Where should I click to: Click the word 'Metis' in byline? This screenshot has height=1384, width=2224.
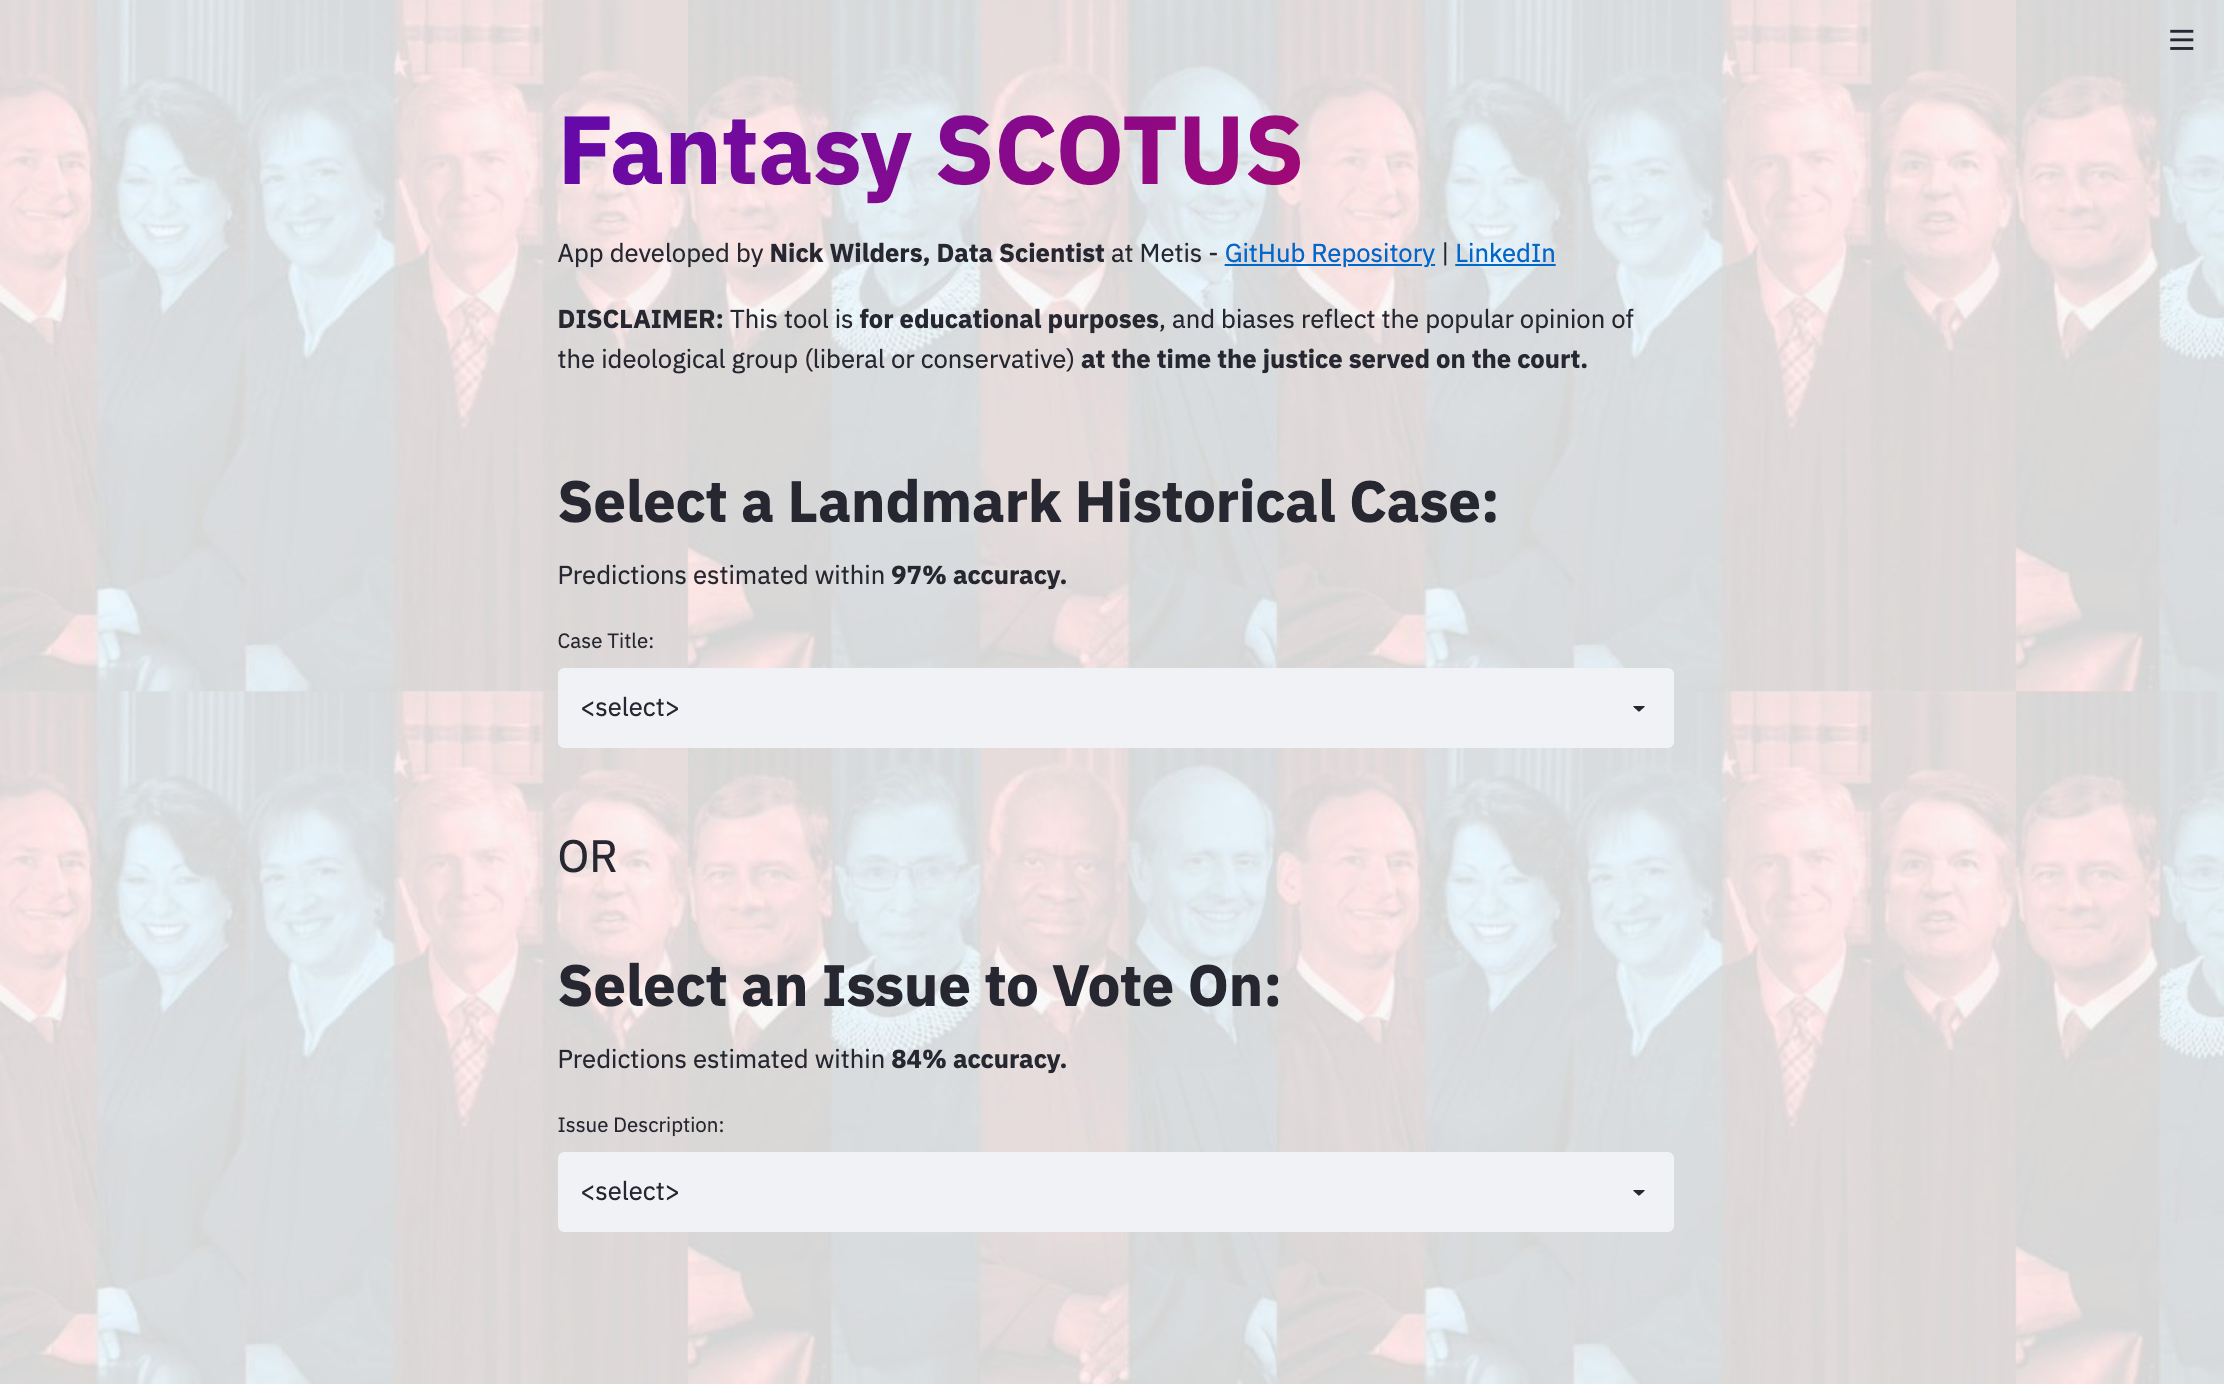point(1170,254)
